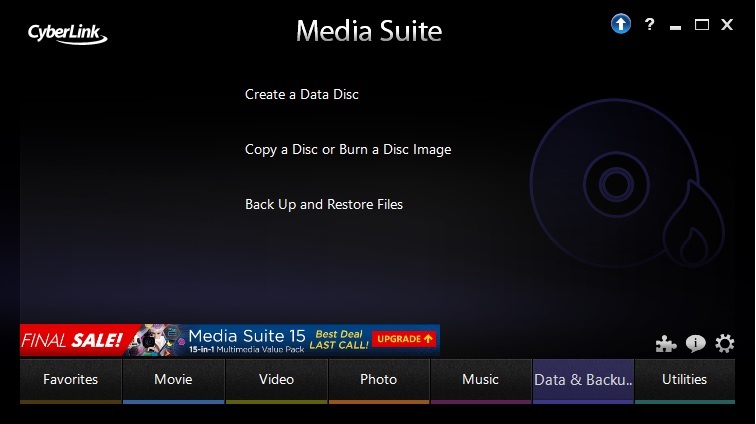Maximize the Media Suite window

702,24
